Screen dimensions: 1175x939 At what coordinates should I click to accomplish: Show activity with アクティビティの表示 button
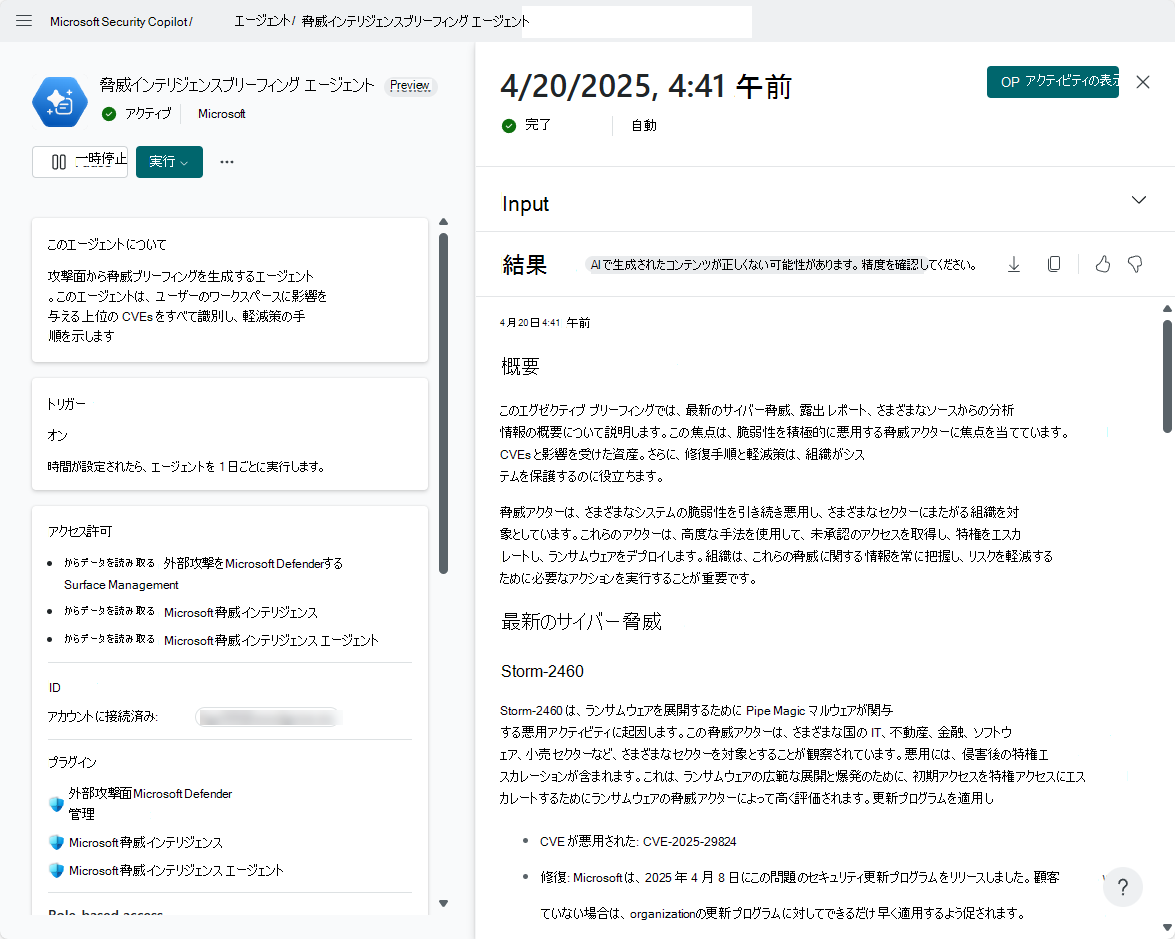coord(1053,82)
